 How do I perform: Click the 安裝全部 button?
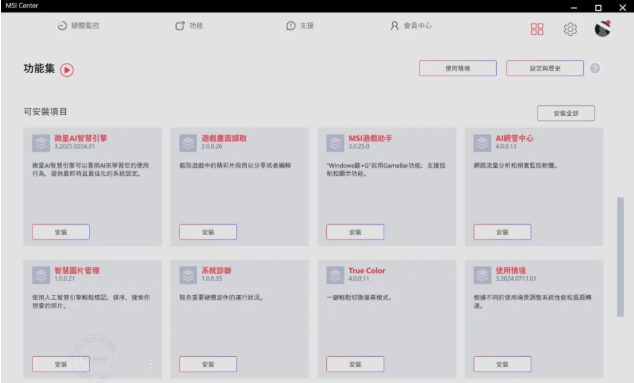point(566,113)
